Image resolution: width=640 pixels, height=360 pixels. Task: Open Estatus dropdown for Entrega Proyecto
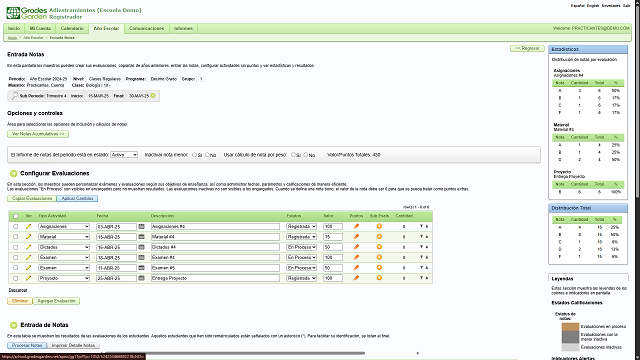[x=302, y=278]
